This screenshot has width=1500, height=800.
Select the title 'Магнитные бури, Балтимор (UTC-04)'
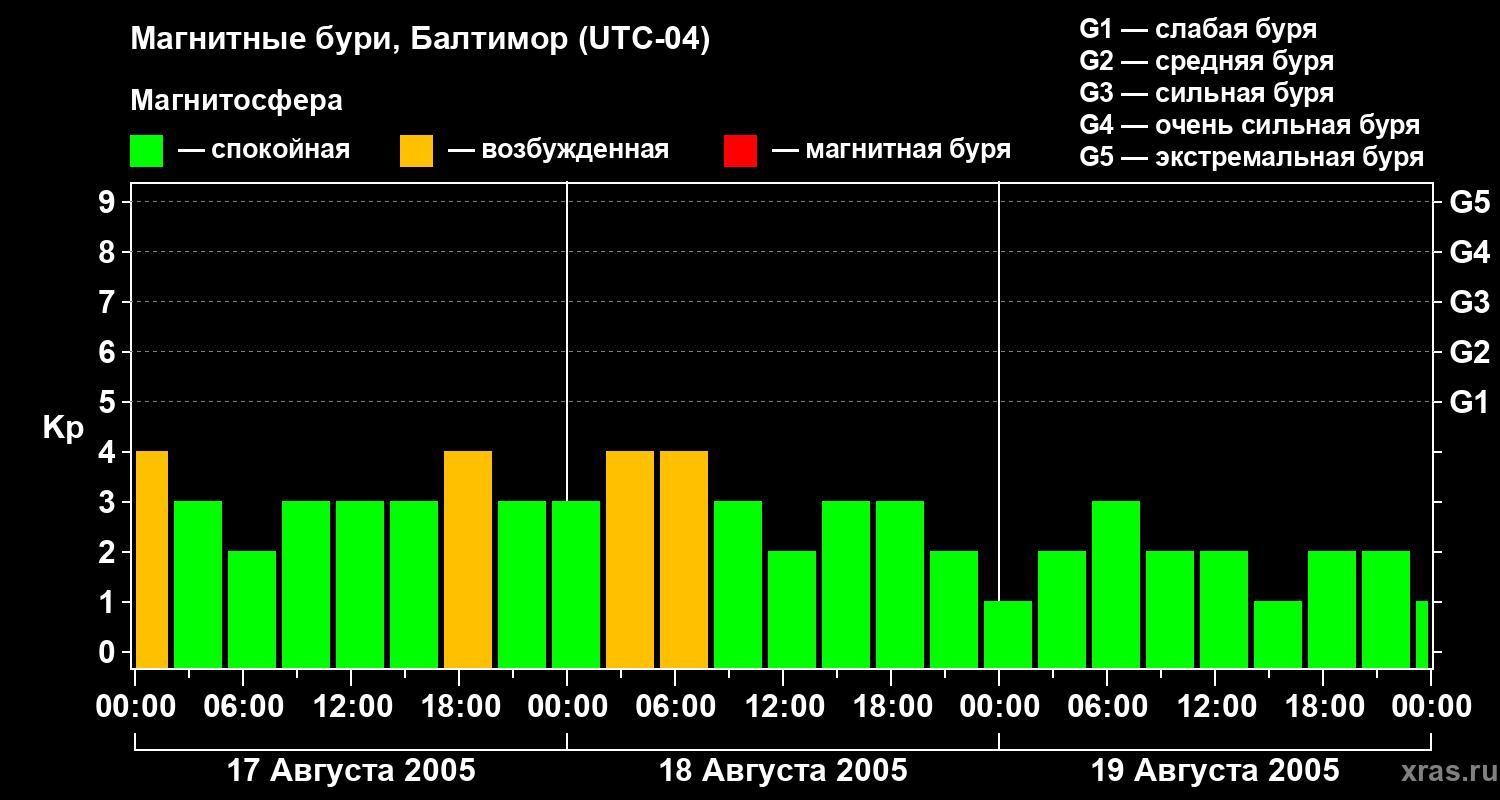(x=420, y=40)
